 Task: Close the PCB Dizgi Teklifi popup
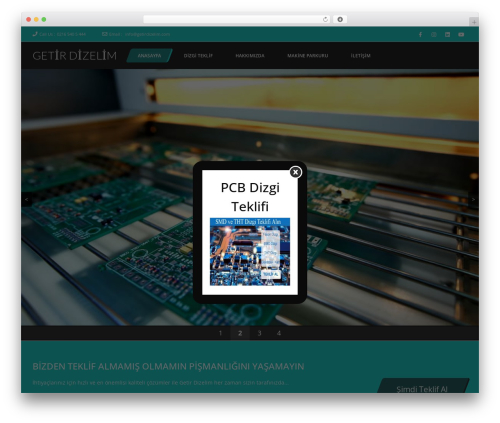click(x=295, y=172)
